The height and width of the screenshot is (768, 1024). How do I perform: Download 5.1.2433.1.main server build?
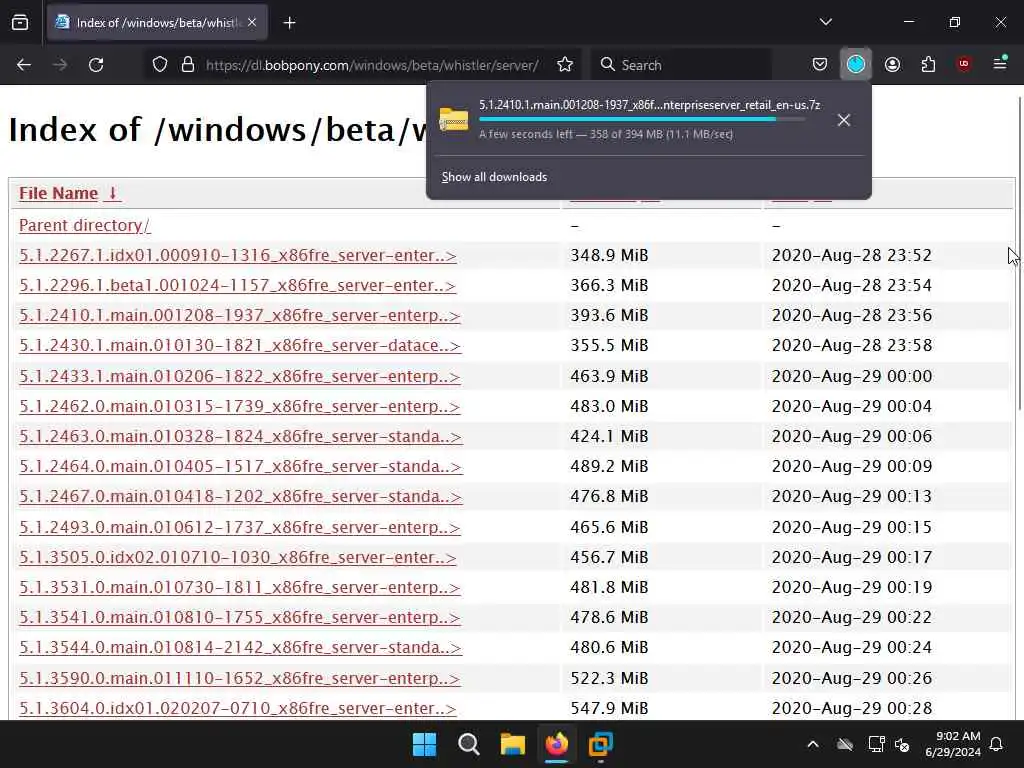(240, 376)
